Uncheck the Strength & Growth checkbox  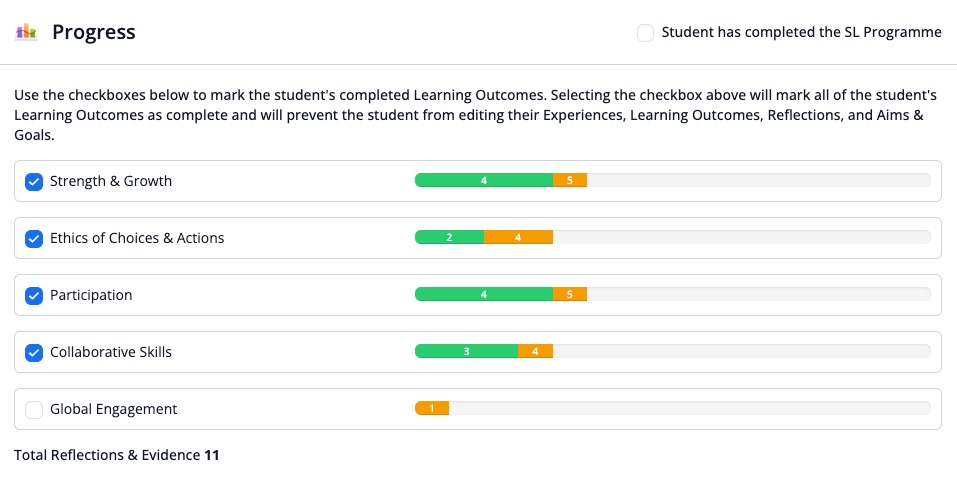[x=34, y=181]
